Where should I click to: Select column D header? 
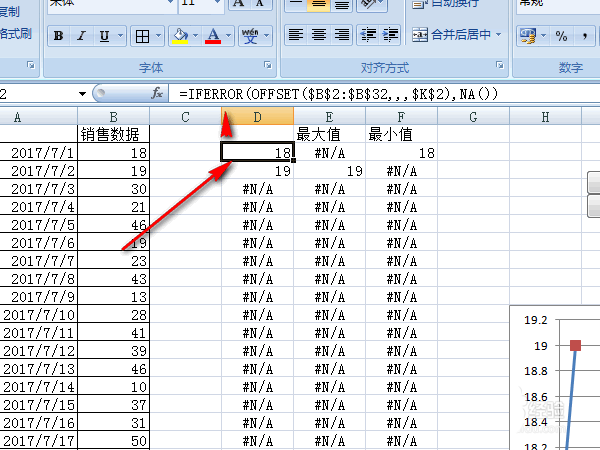pyautogui.click(x=257, y=117)
